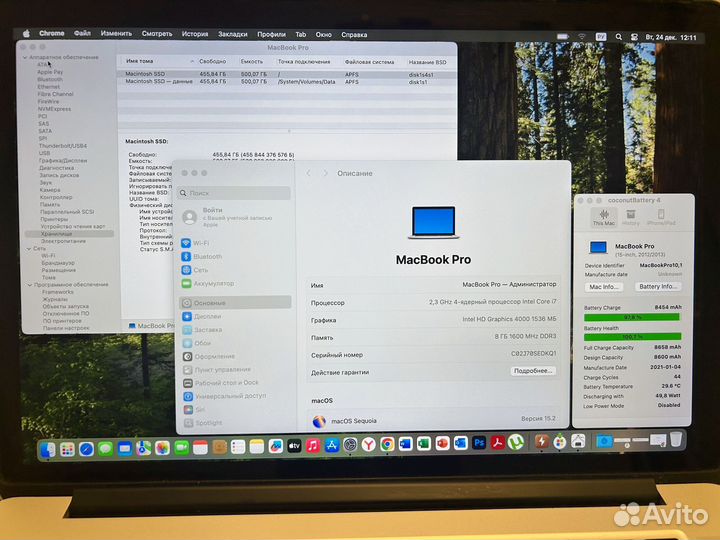Select the Macintosh SSD volume row
The width and height of the screenshot is (720, 540).
(287, 74)
